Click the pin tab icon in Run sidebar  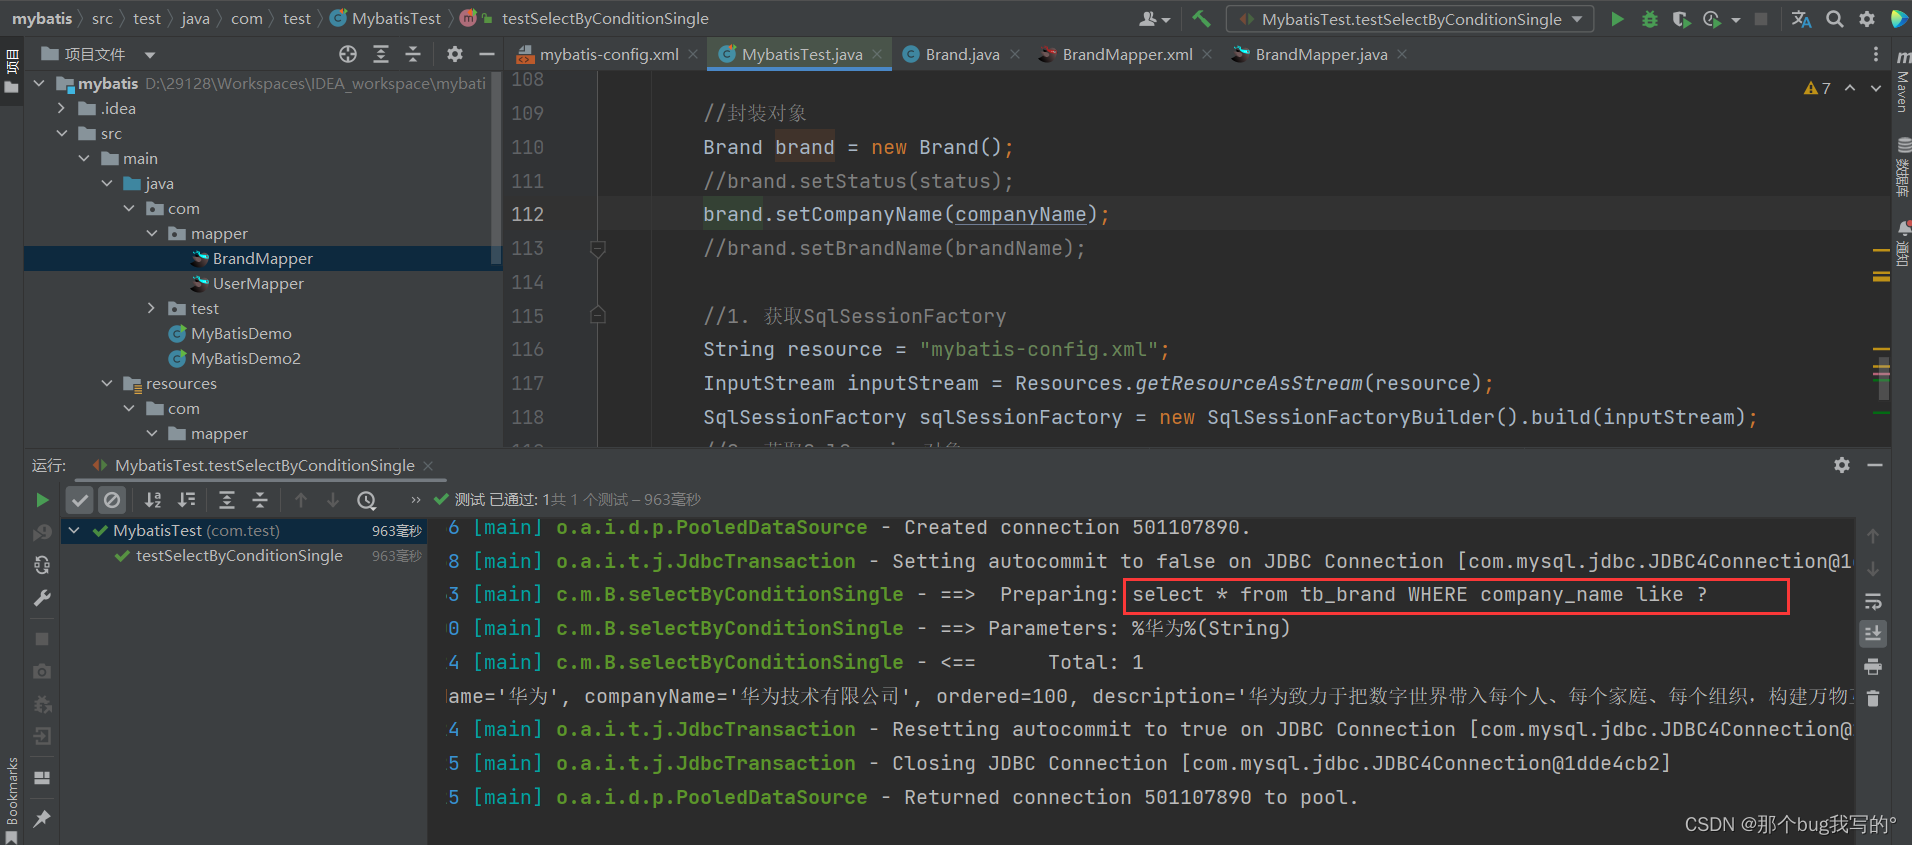click(42, 819)
